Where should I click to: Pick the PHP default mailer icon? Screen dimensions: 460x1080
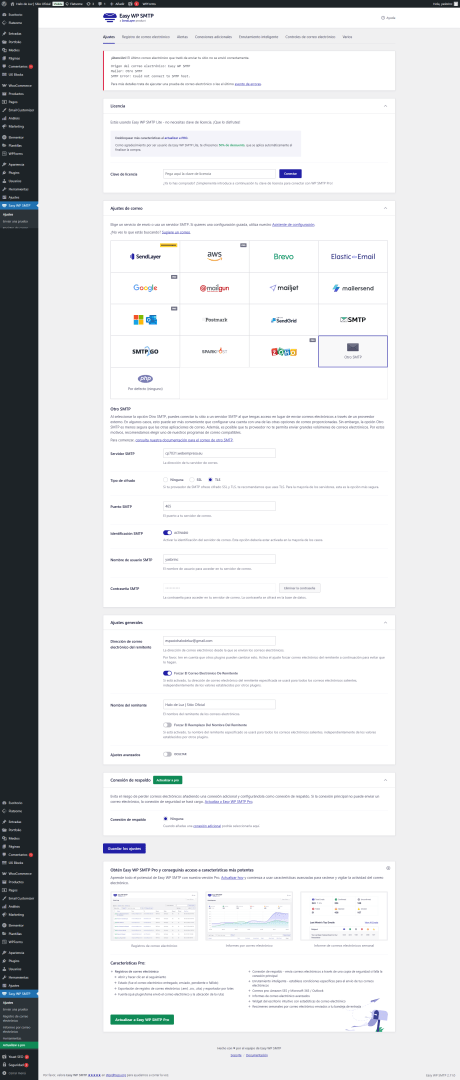tap(145, 379)
